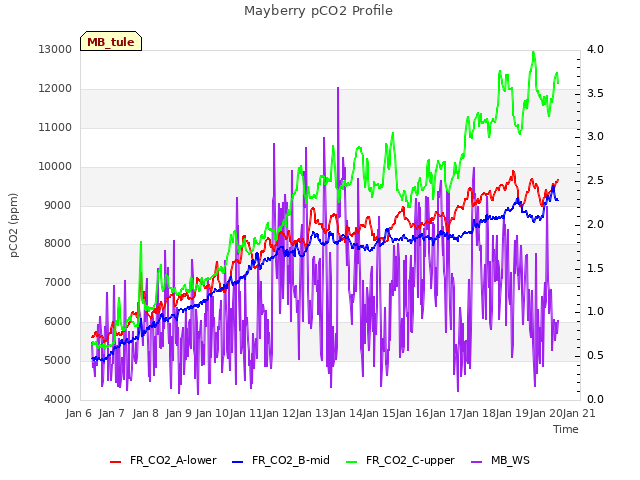Click the 4000 left axis tick label

pos(57,399)
